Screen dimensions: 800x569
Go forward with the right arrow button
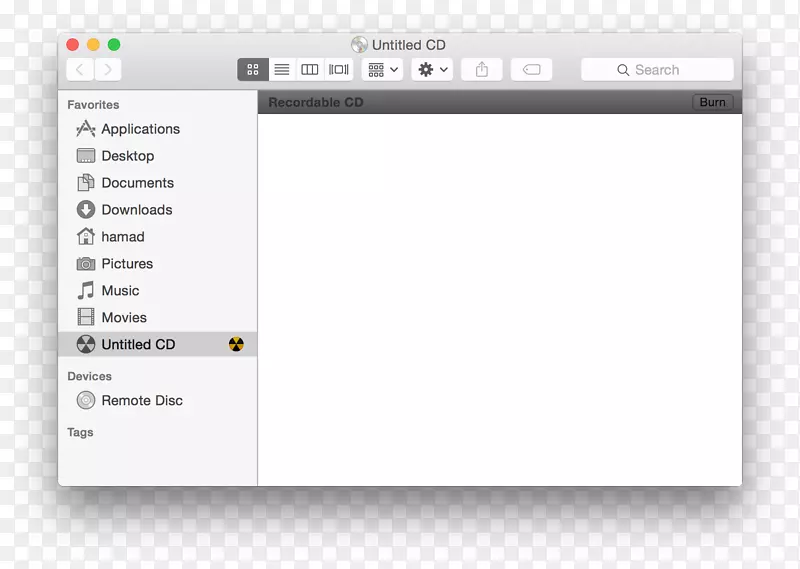pos(108,70)
